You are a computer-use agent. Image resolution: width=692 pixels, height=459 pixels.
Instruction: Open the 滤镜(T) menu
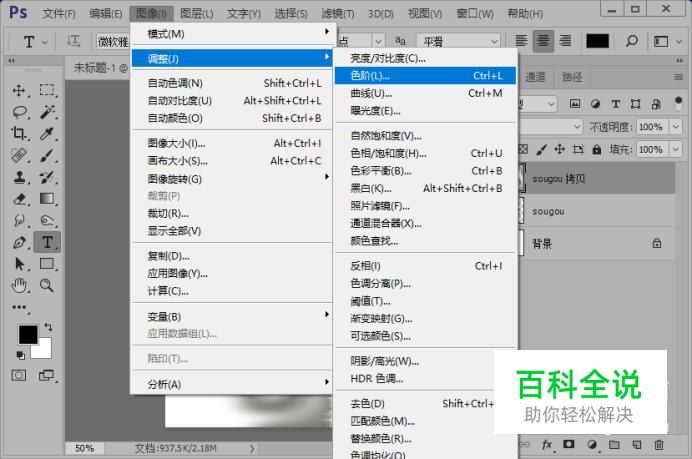point(338,14)
